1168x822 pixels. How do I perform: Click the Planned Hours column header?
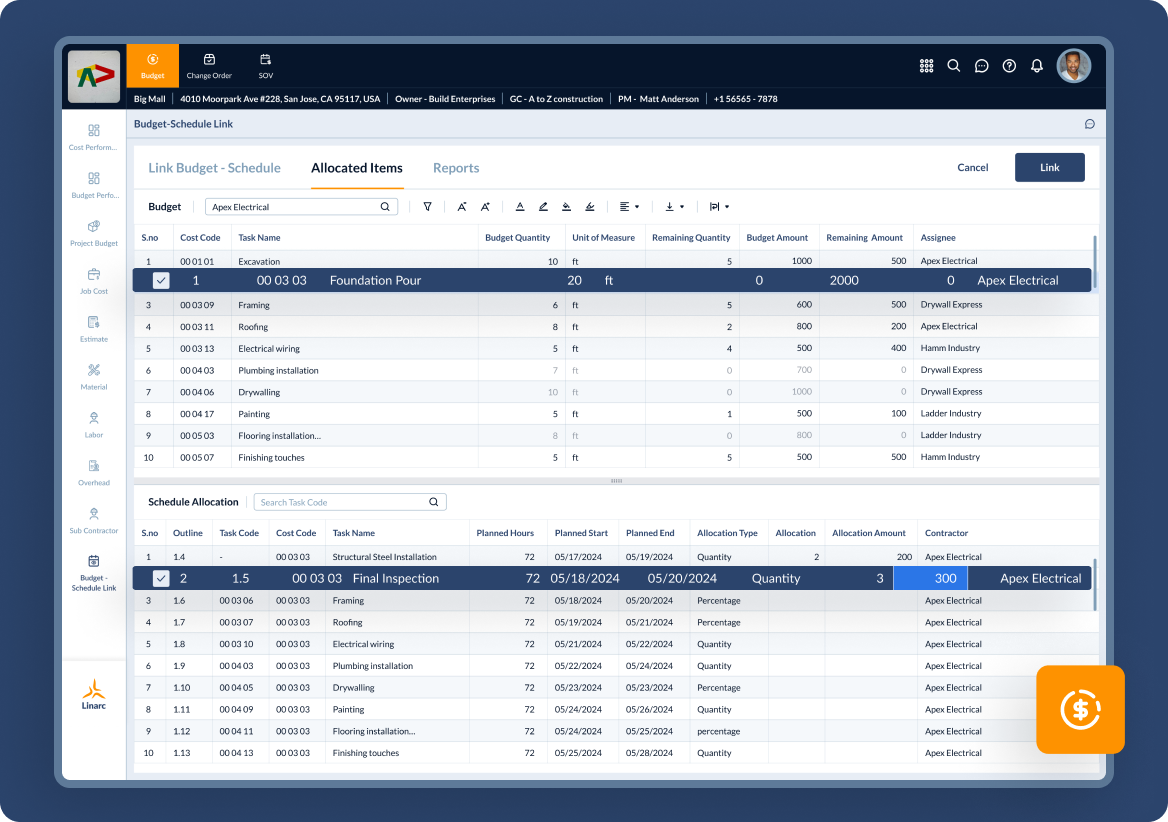(505, 533)
